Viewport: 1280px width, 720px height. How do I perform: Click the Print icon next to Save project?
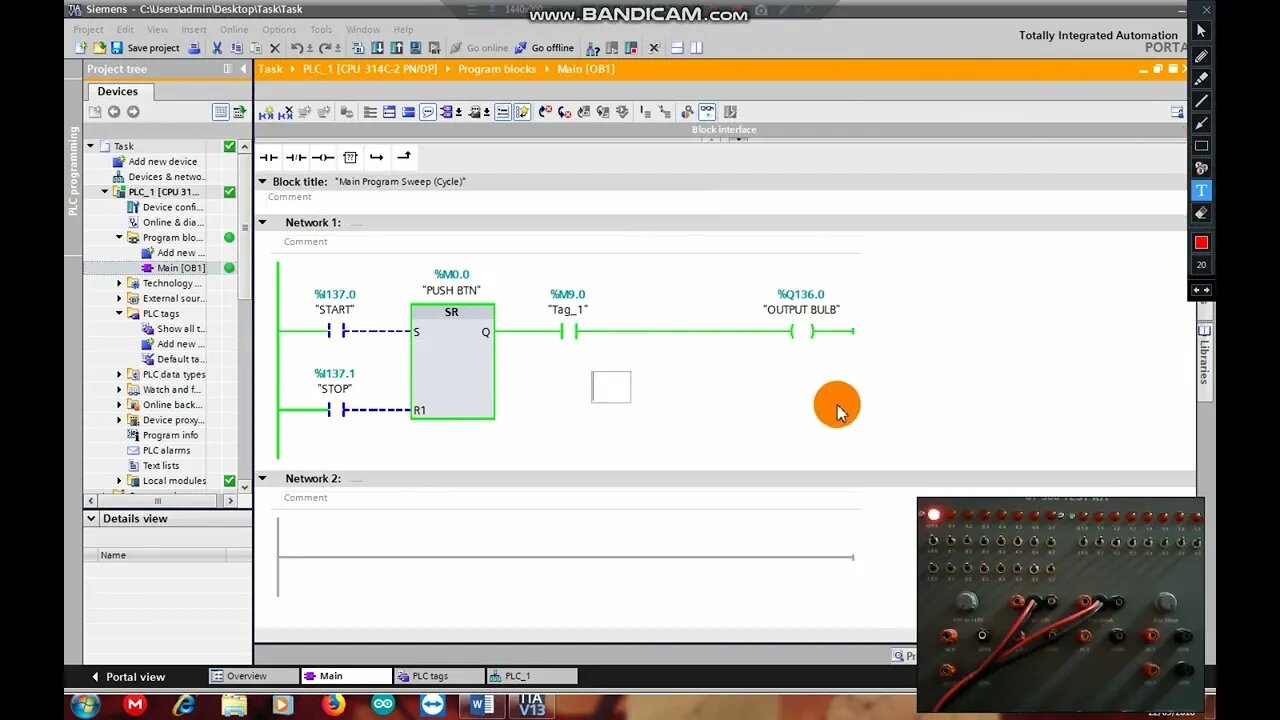click(195, 48)
